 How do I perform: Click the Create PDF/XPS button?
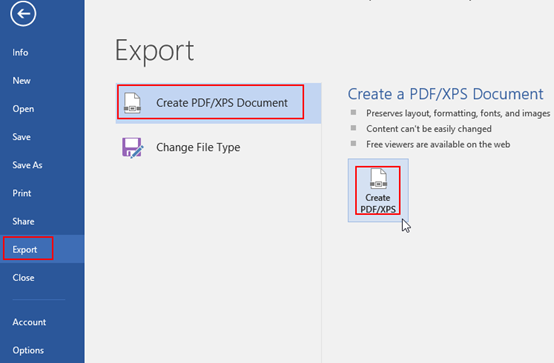(378, 191)
